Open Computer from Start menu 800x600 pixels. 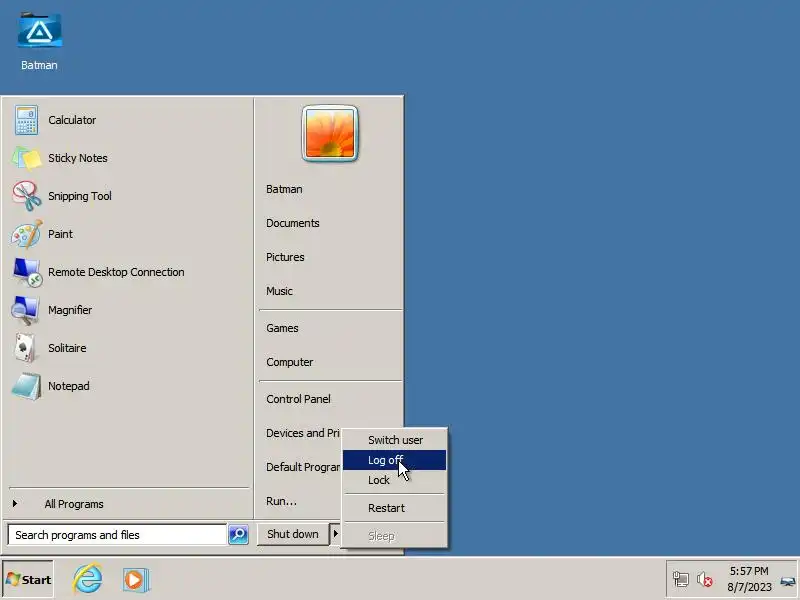coord(290,362)
